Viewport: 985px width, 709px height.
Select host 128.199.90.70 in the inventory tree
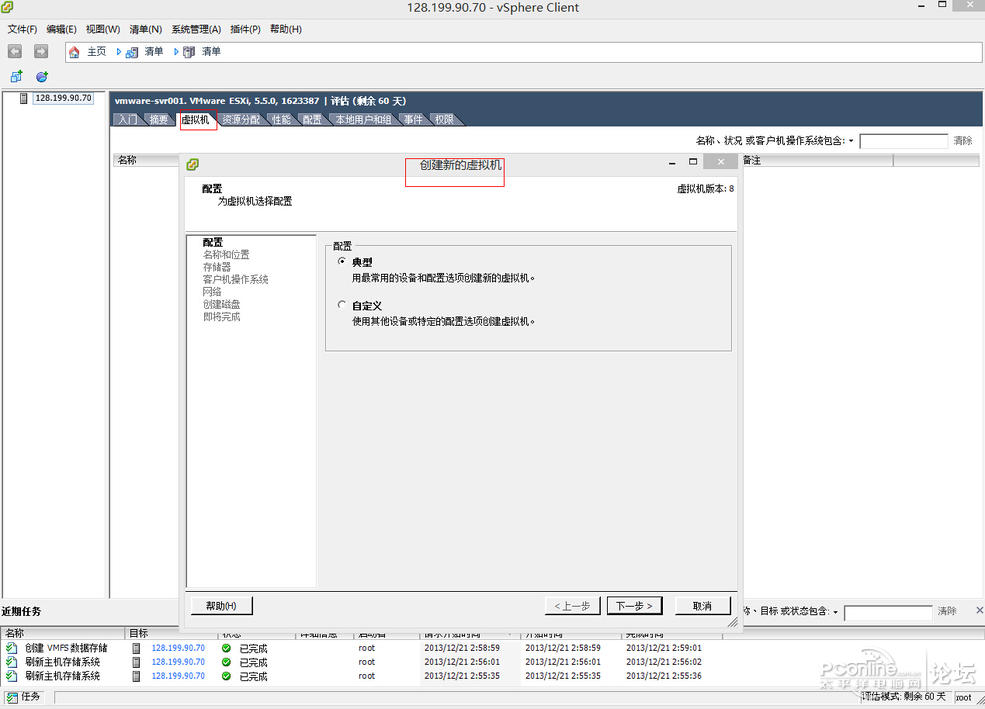63,98
